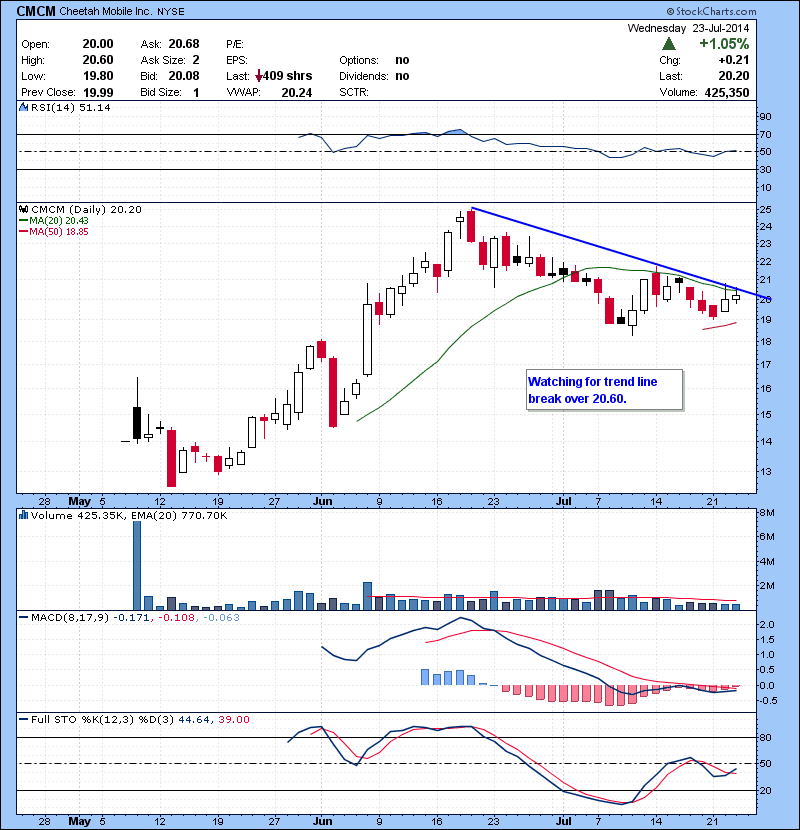Click the MA(20) 20.43 legend text
Viewport: 800px width, 830px height.
pos(59,221)
